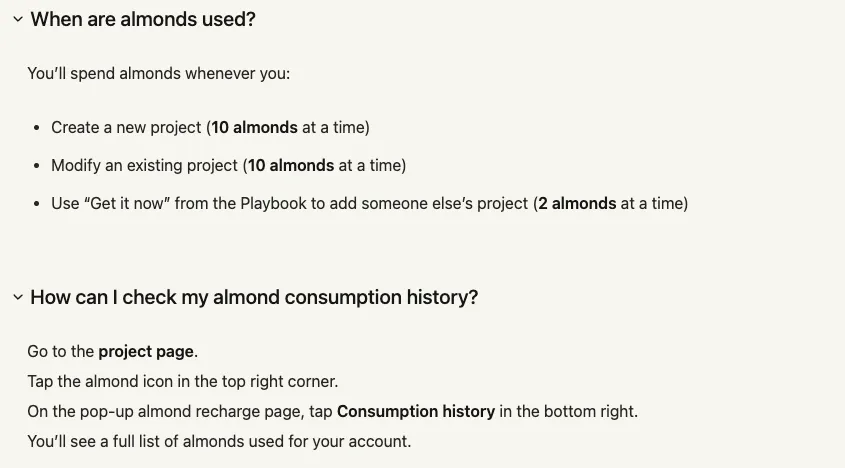Click the "pop-up almond recharge page" sentence

click(x=180, y=411)
